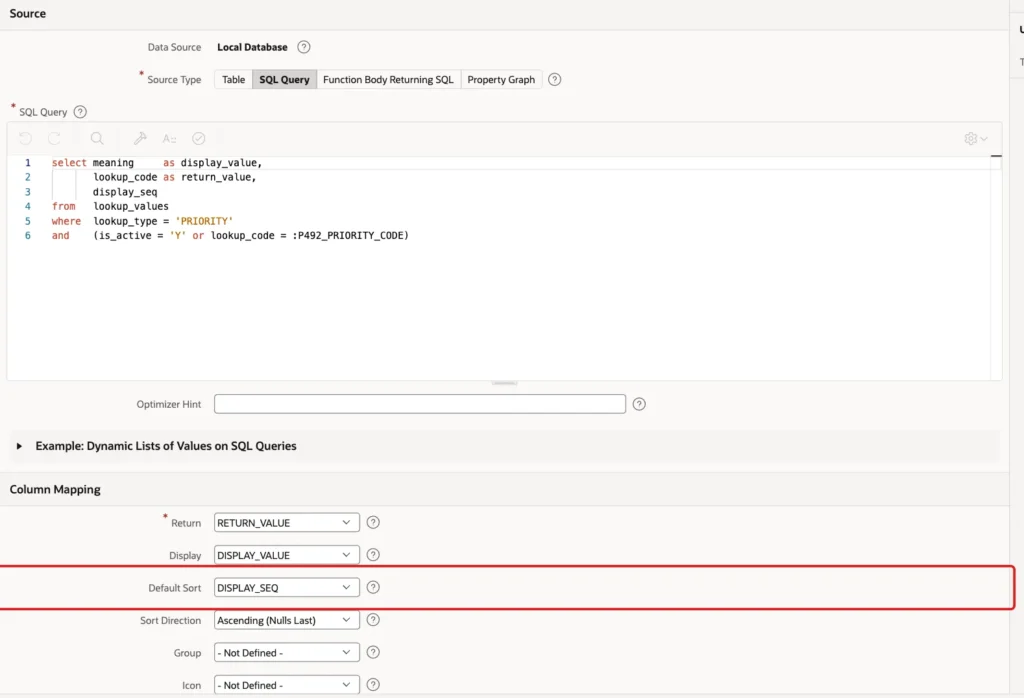
Task: Open help for Data Source
Action: (304, 47)
